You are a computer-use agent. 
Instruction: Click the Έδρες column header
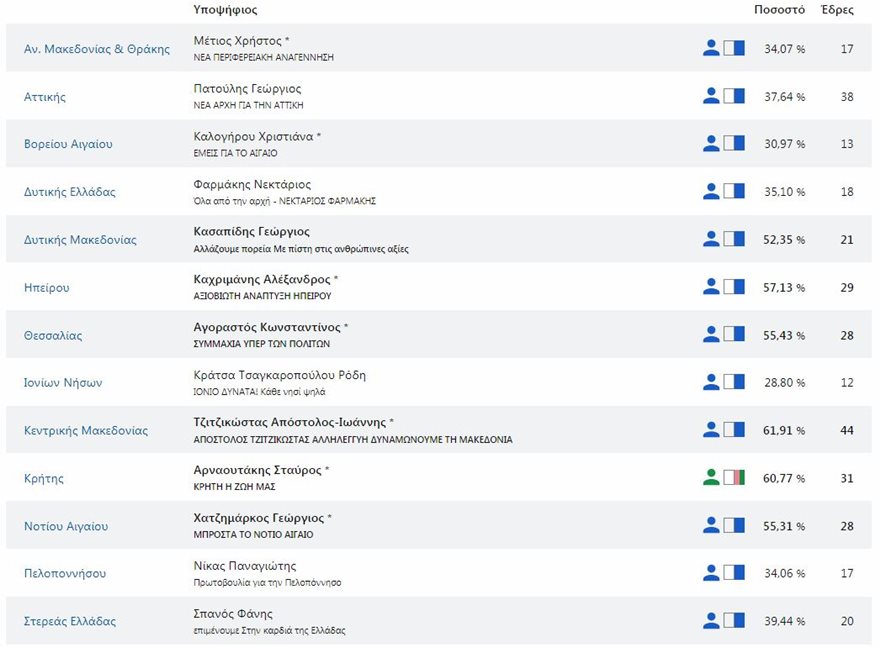pyautogui.click(x=836, y=9)
